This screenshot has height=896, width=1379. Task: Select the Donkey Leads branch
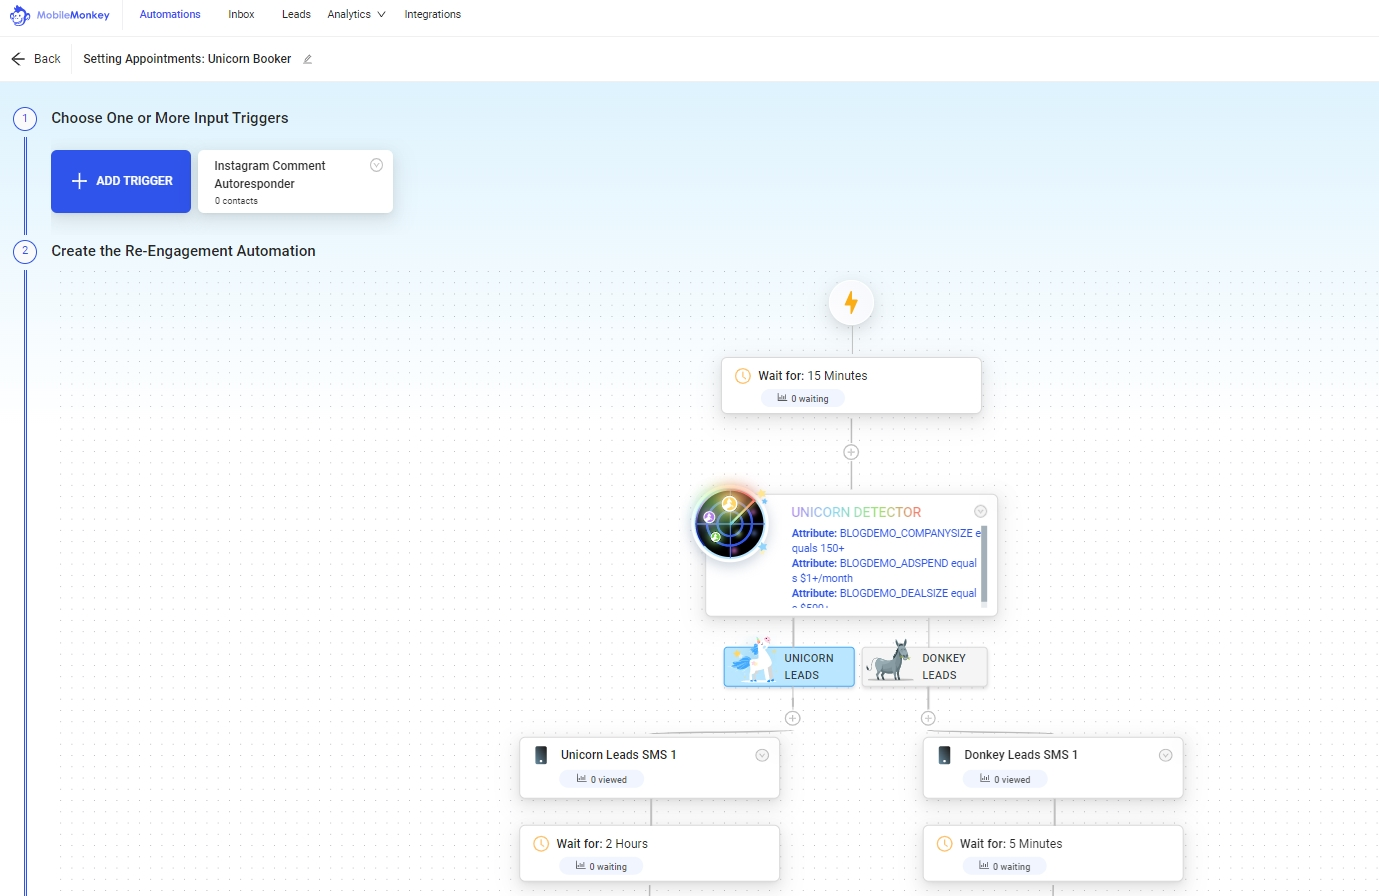point(924,667)
